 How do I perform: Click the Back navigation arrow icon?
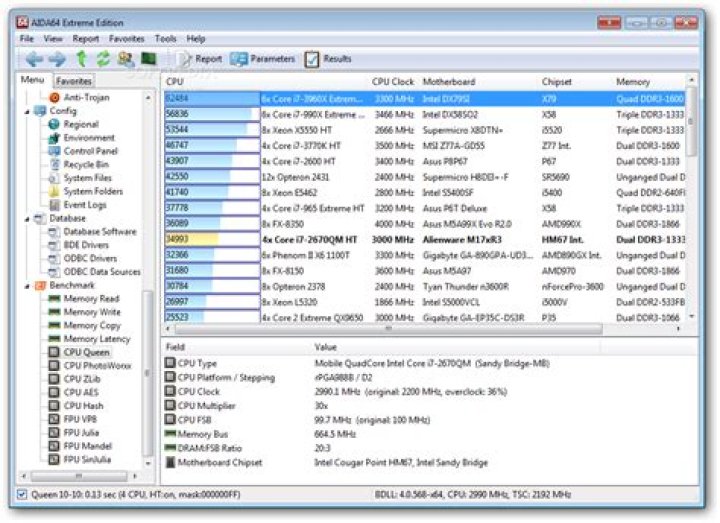click(34, 59)
